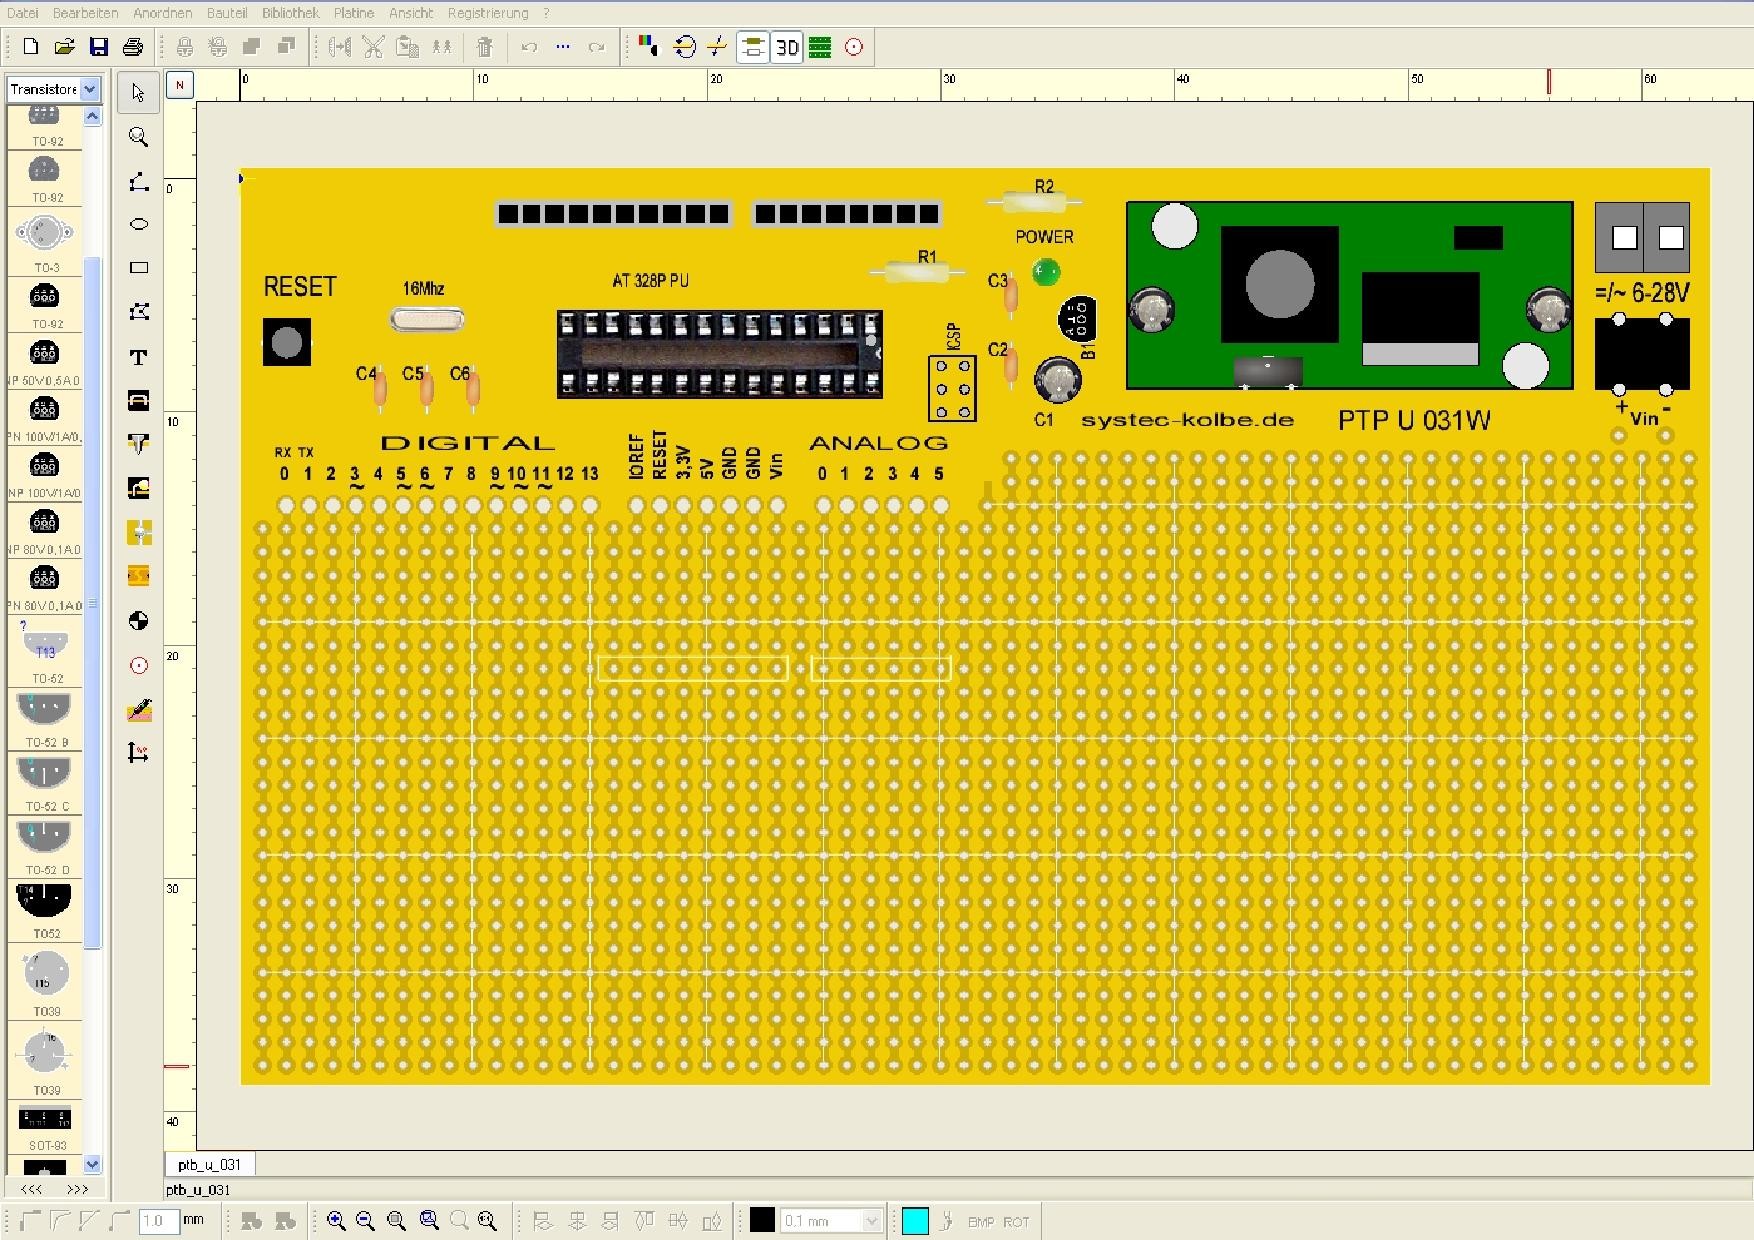Click the scissors cut icon in the toolbar
The image size is (1754, 1240).
[373, 46]
